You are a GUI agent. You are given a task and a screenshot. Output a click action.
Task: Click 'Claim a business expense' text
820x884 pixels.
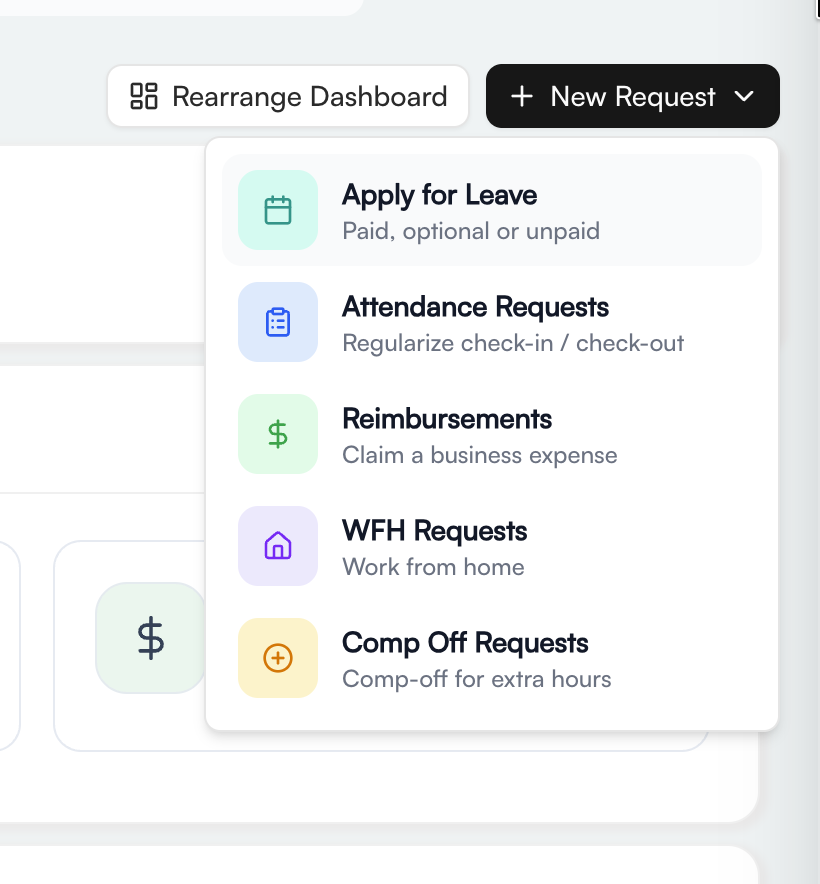[x=480, y=455]
